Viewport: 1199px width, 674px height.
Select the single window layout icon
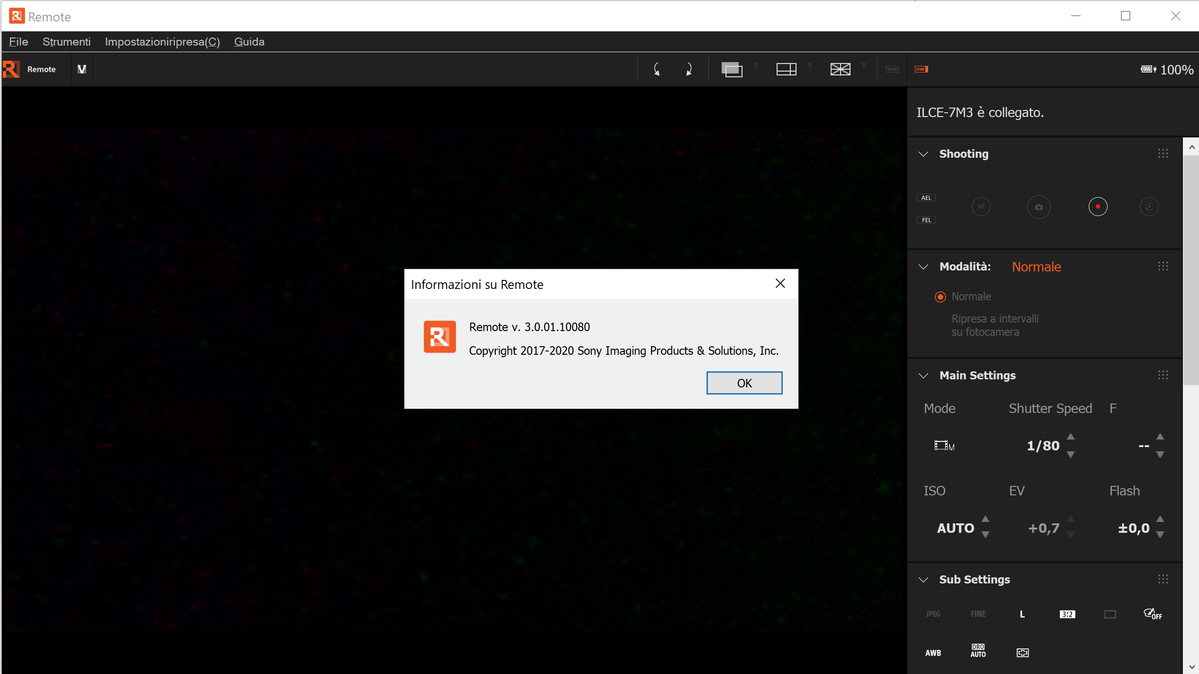(731, 69)
